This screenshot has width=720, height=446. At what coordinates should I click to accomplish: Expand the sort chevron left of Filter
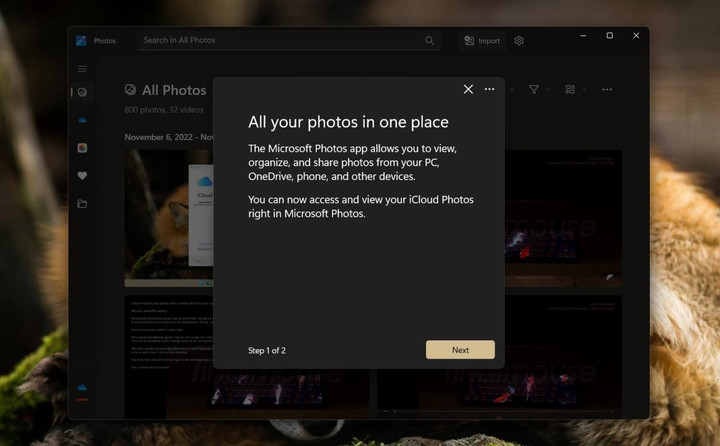click(512, 90)
